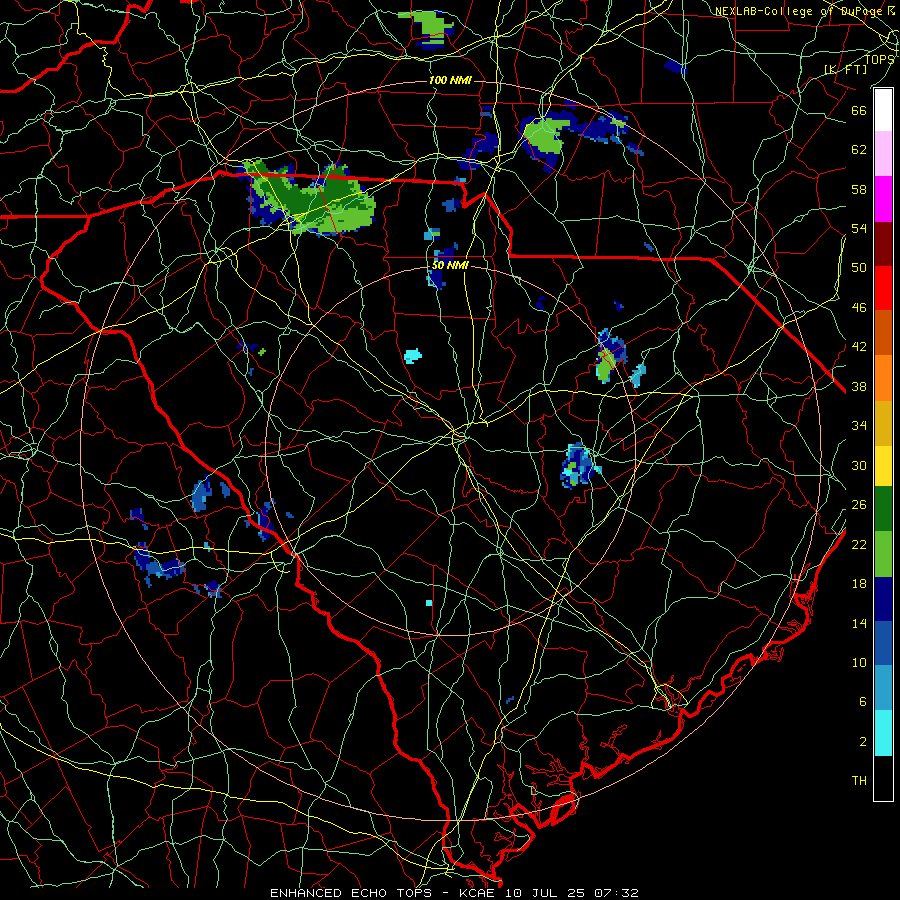This screenshot has width=900, height=900.
Task: Click the dark orange legend swatch
Action: tap(883, 332)
